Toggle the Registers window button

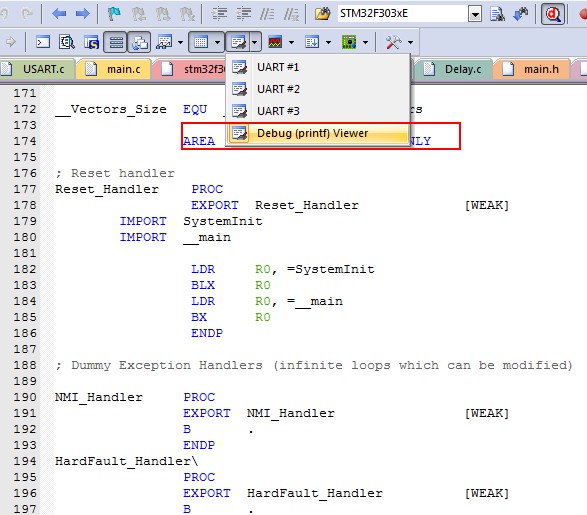coord(115,42)
